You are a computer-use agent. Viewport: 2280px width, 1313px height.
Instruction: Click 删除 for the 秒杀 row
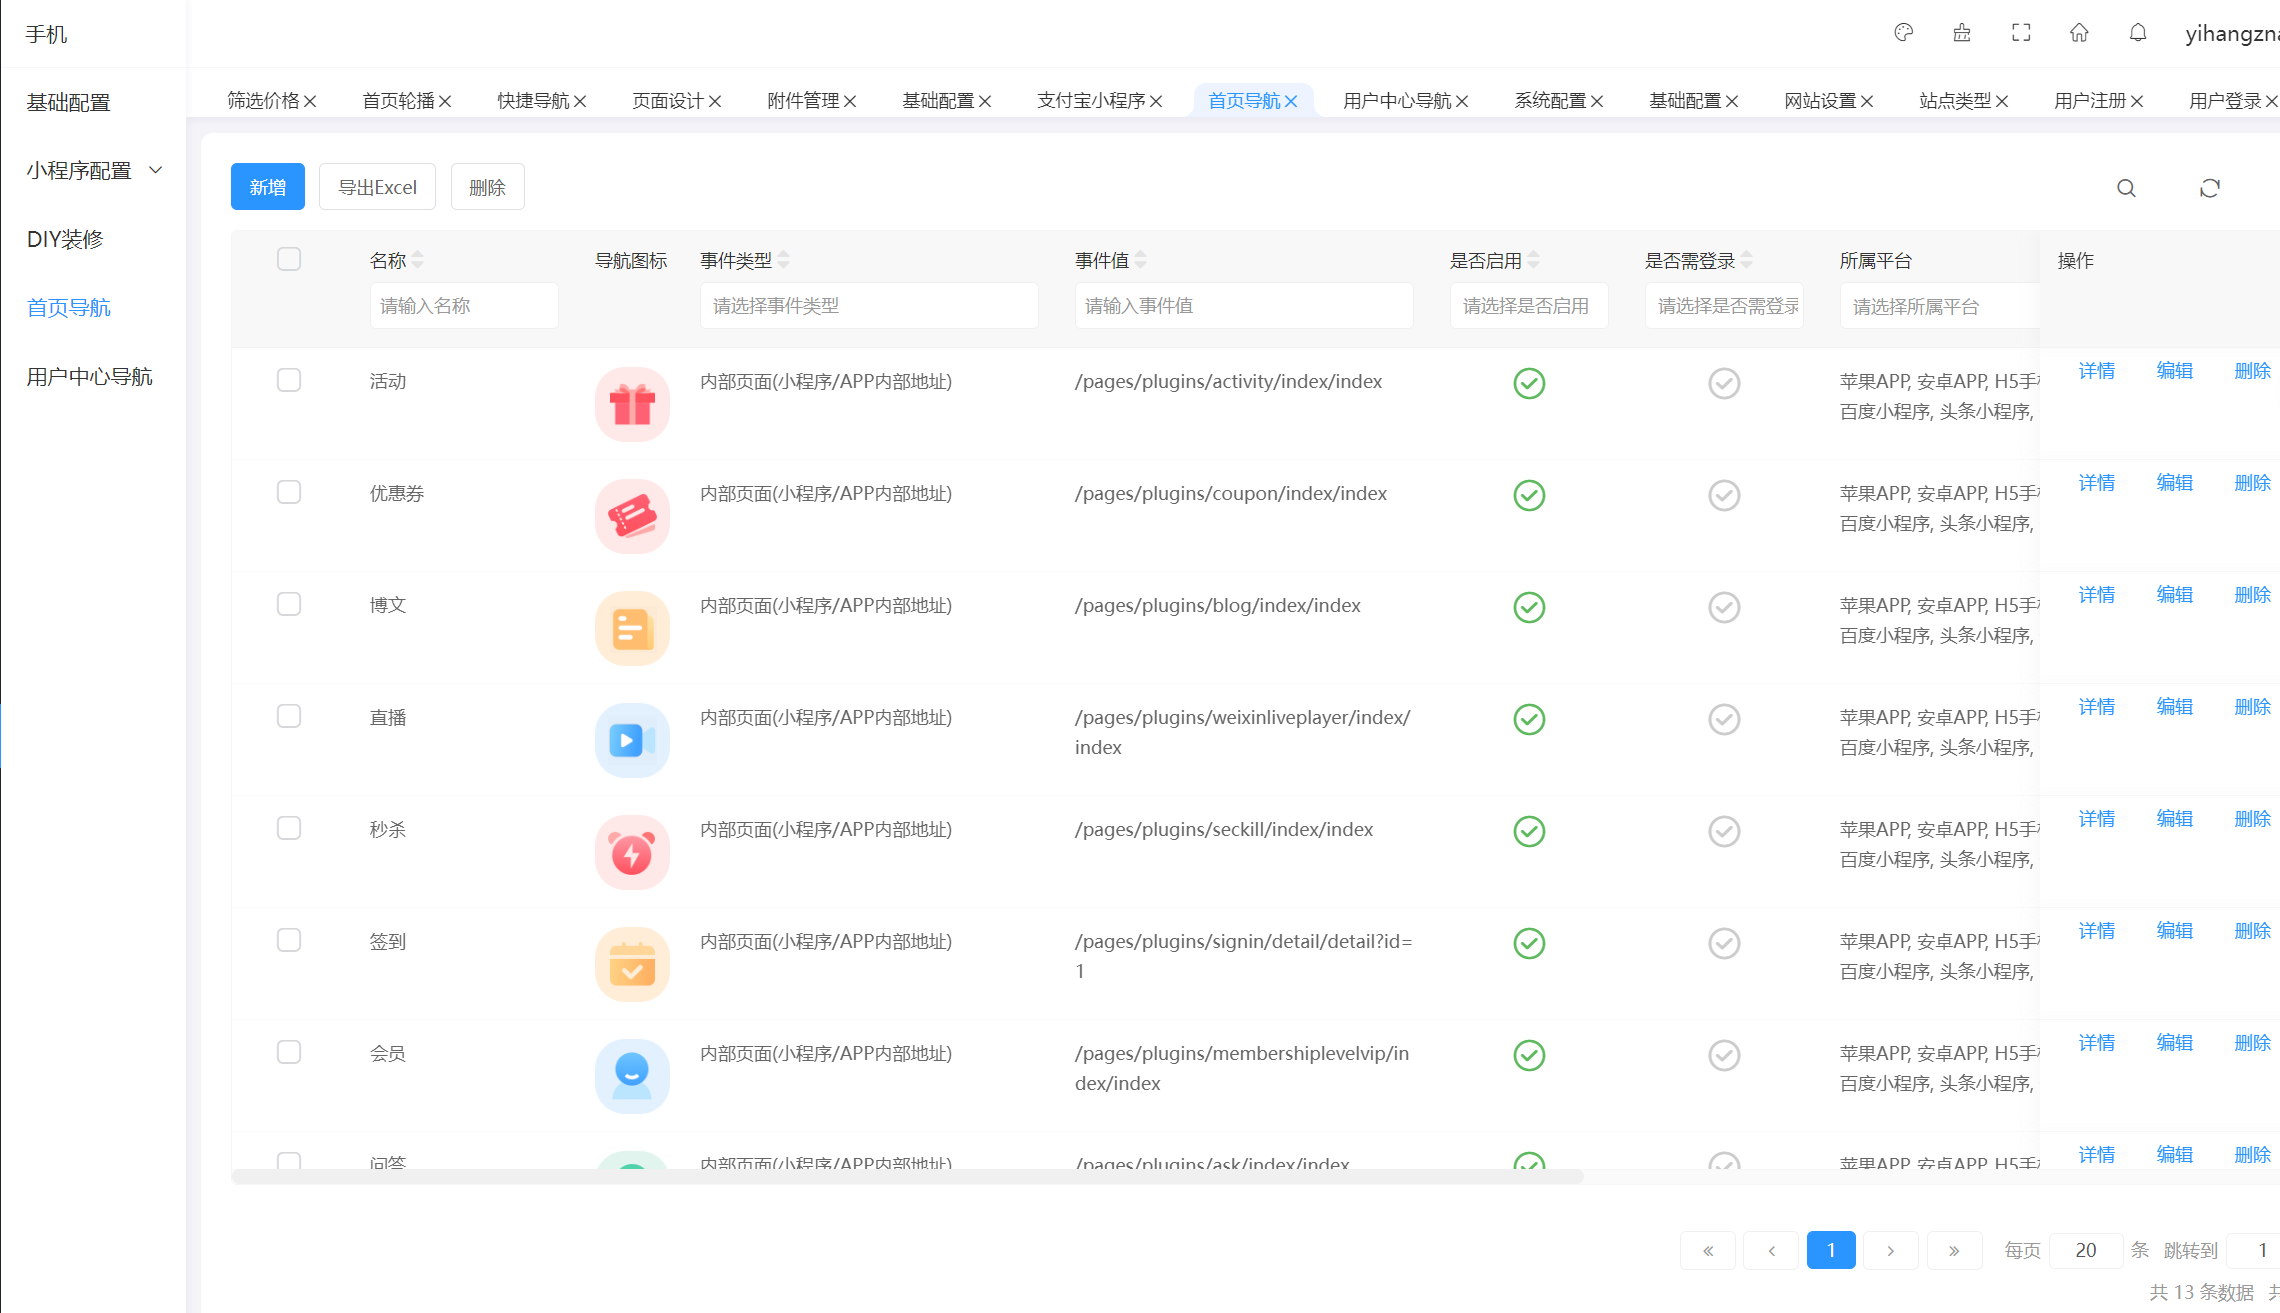click(x=2253, y=819)
